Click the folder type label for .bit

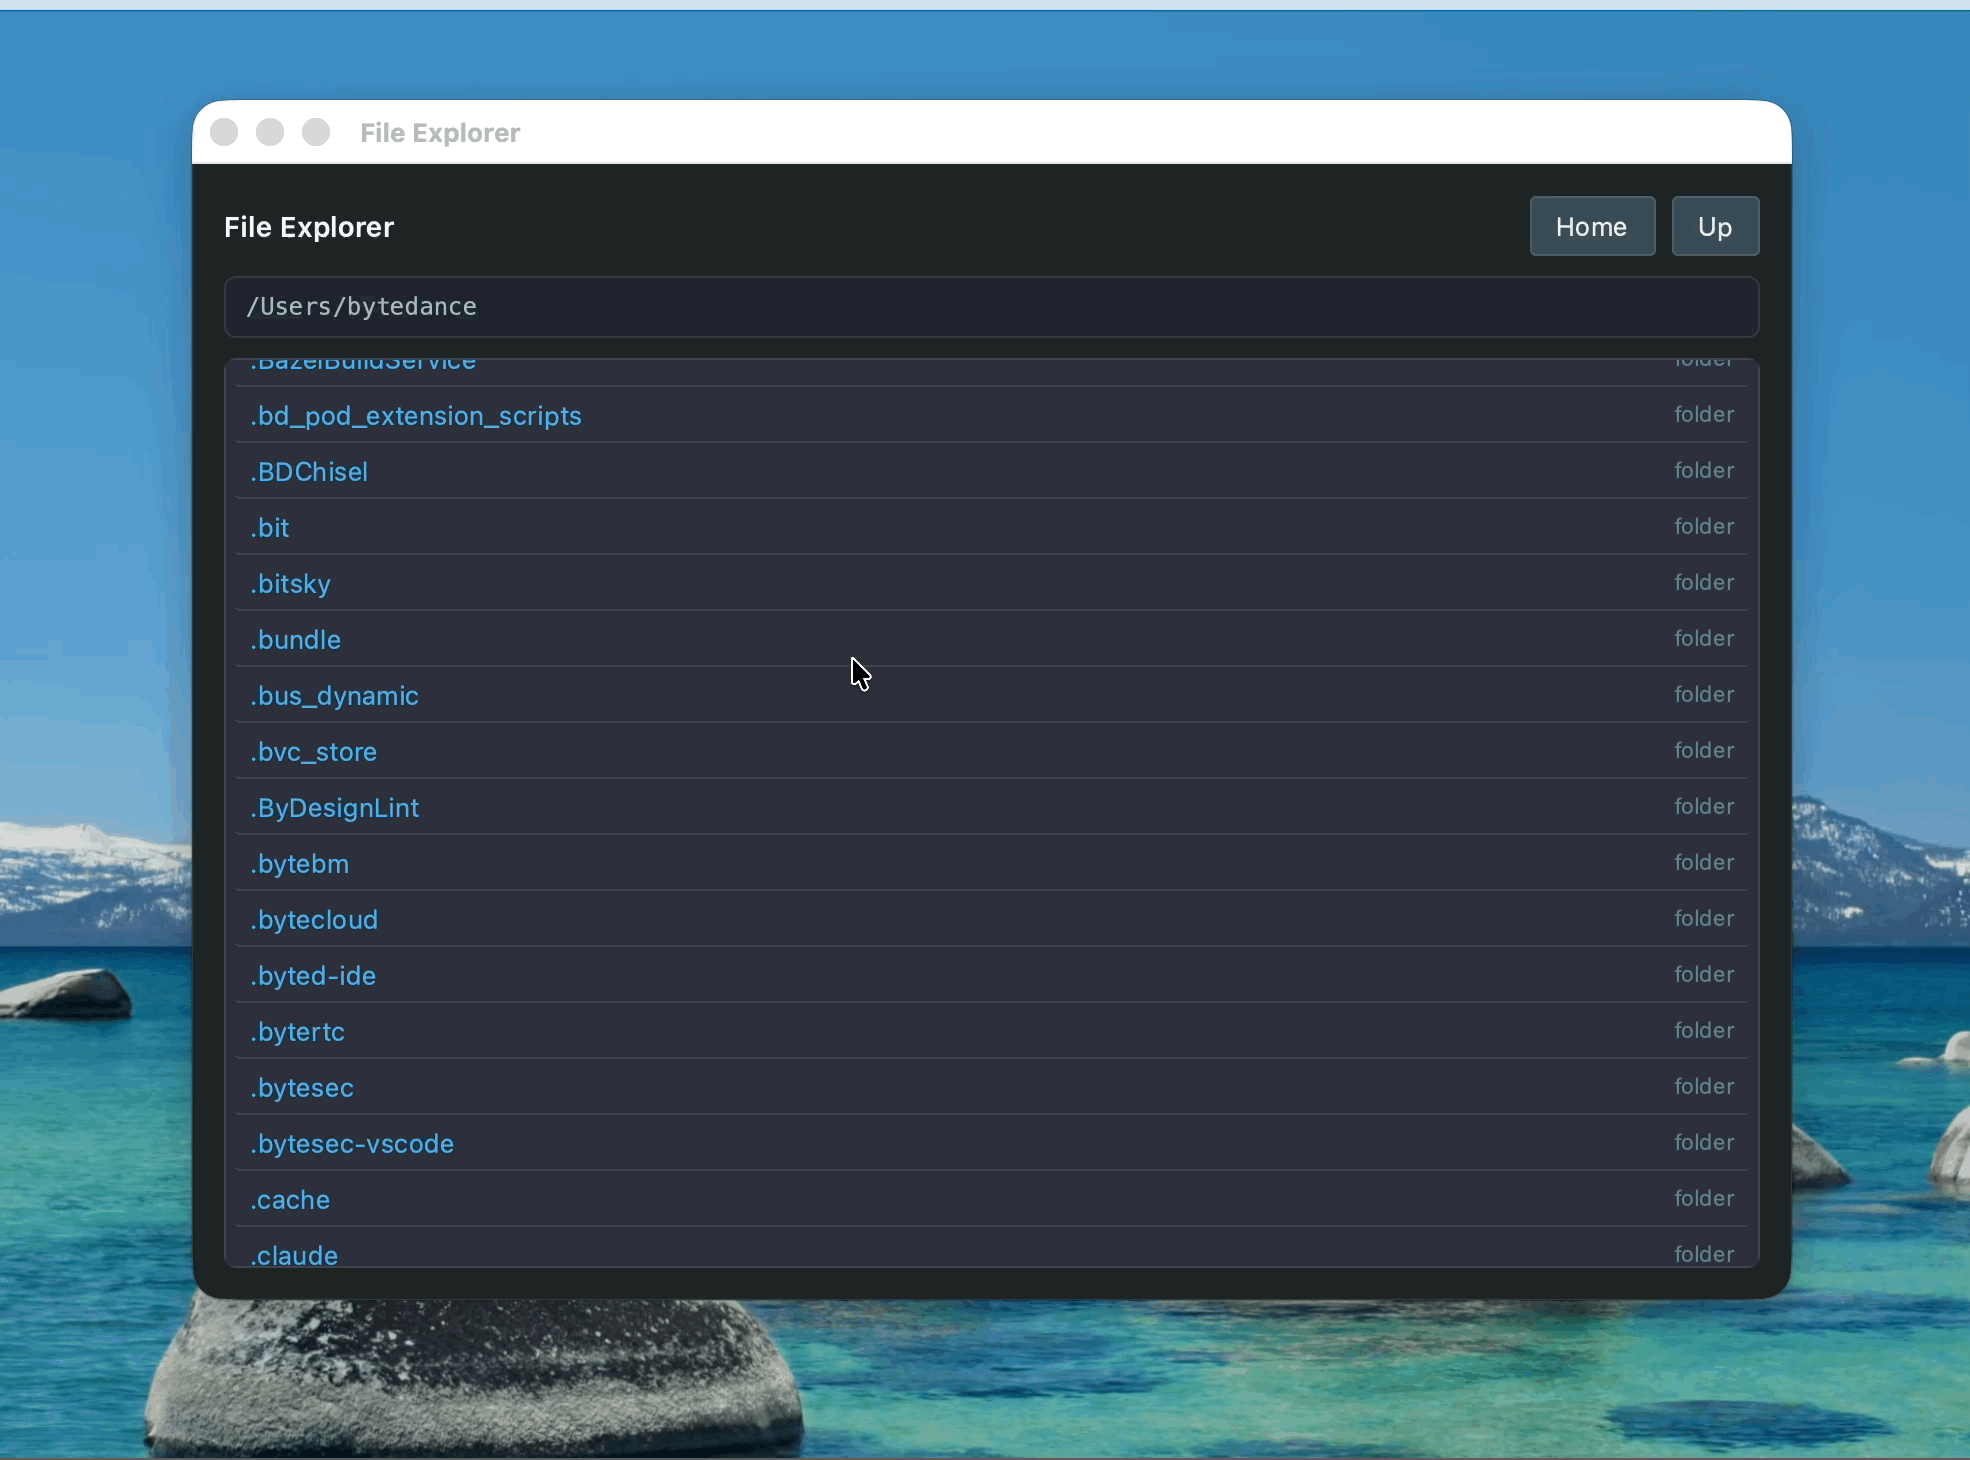point(1704,527)
